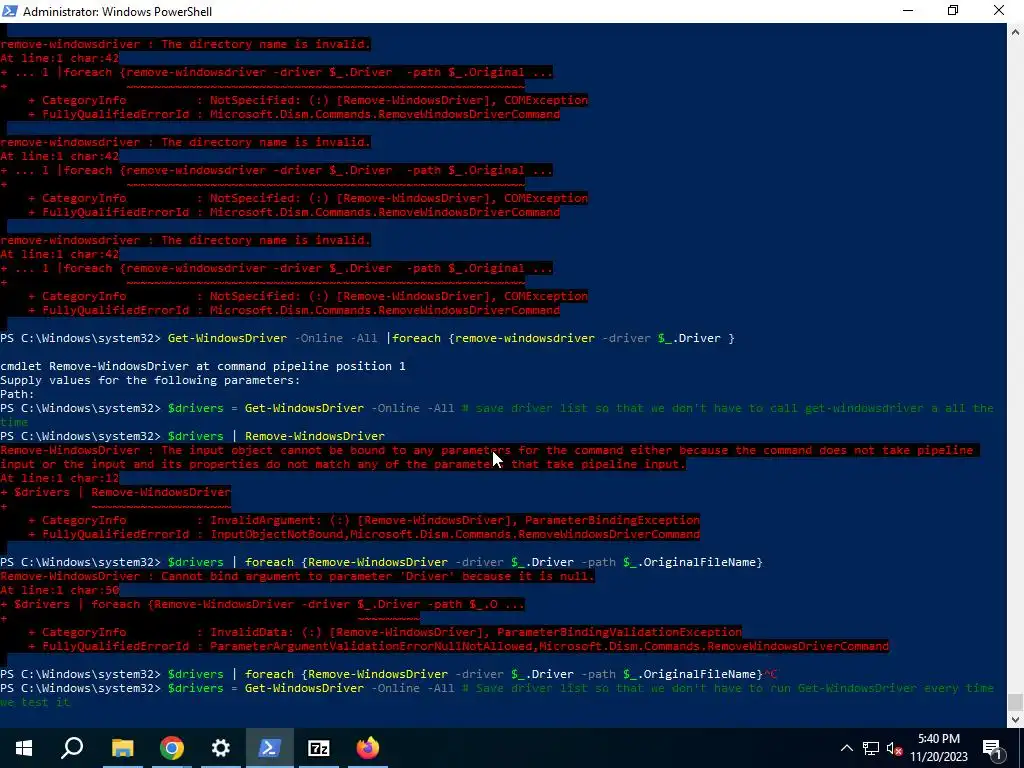
Task: Open Settings gear in taskbar
Action: [221, 748]
